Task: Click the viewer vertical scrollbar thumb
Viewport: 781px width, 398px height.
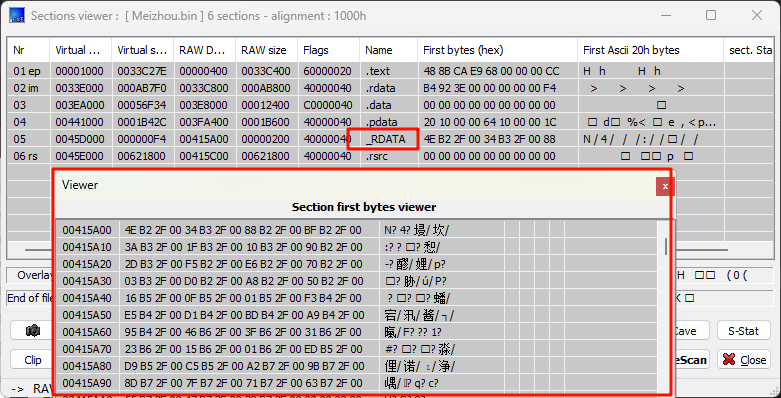Action: (666, 246)
